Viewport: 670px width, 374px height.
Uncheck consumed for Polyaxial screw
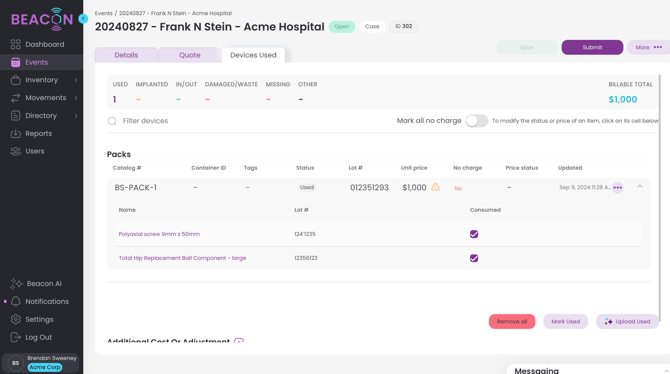click(474, 234)
